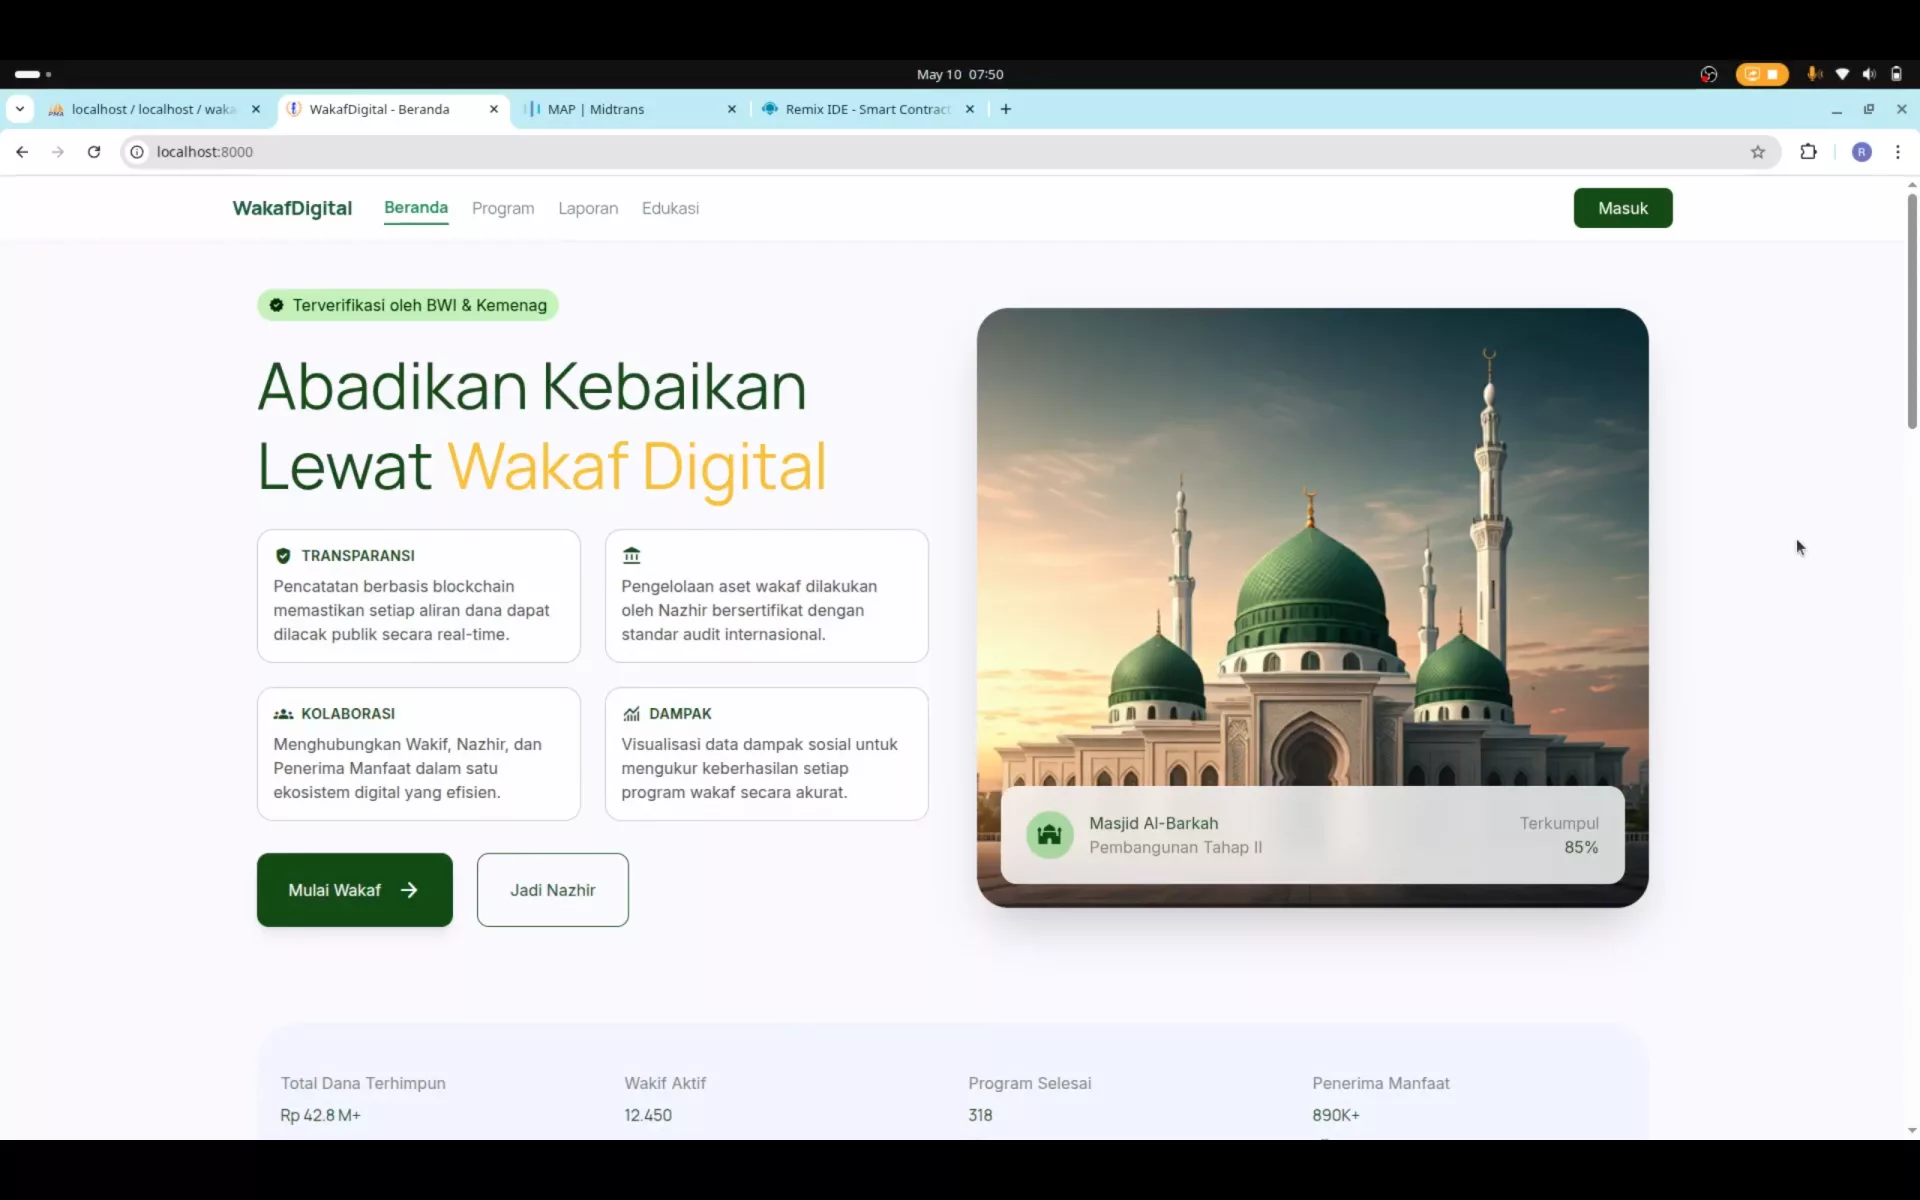This screenshot has height=1200, width=1920.
Task: Open the Chrome three-dot menu
Action: 1898,152
